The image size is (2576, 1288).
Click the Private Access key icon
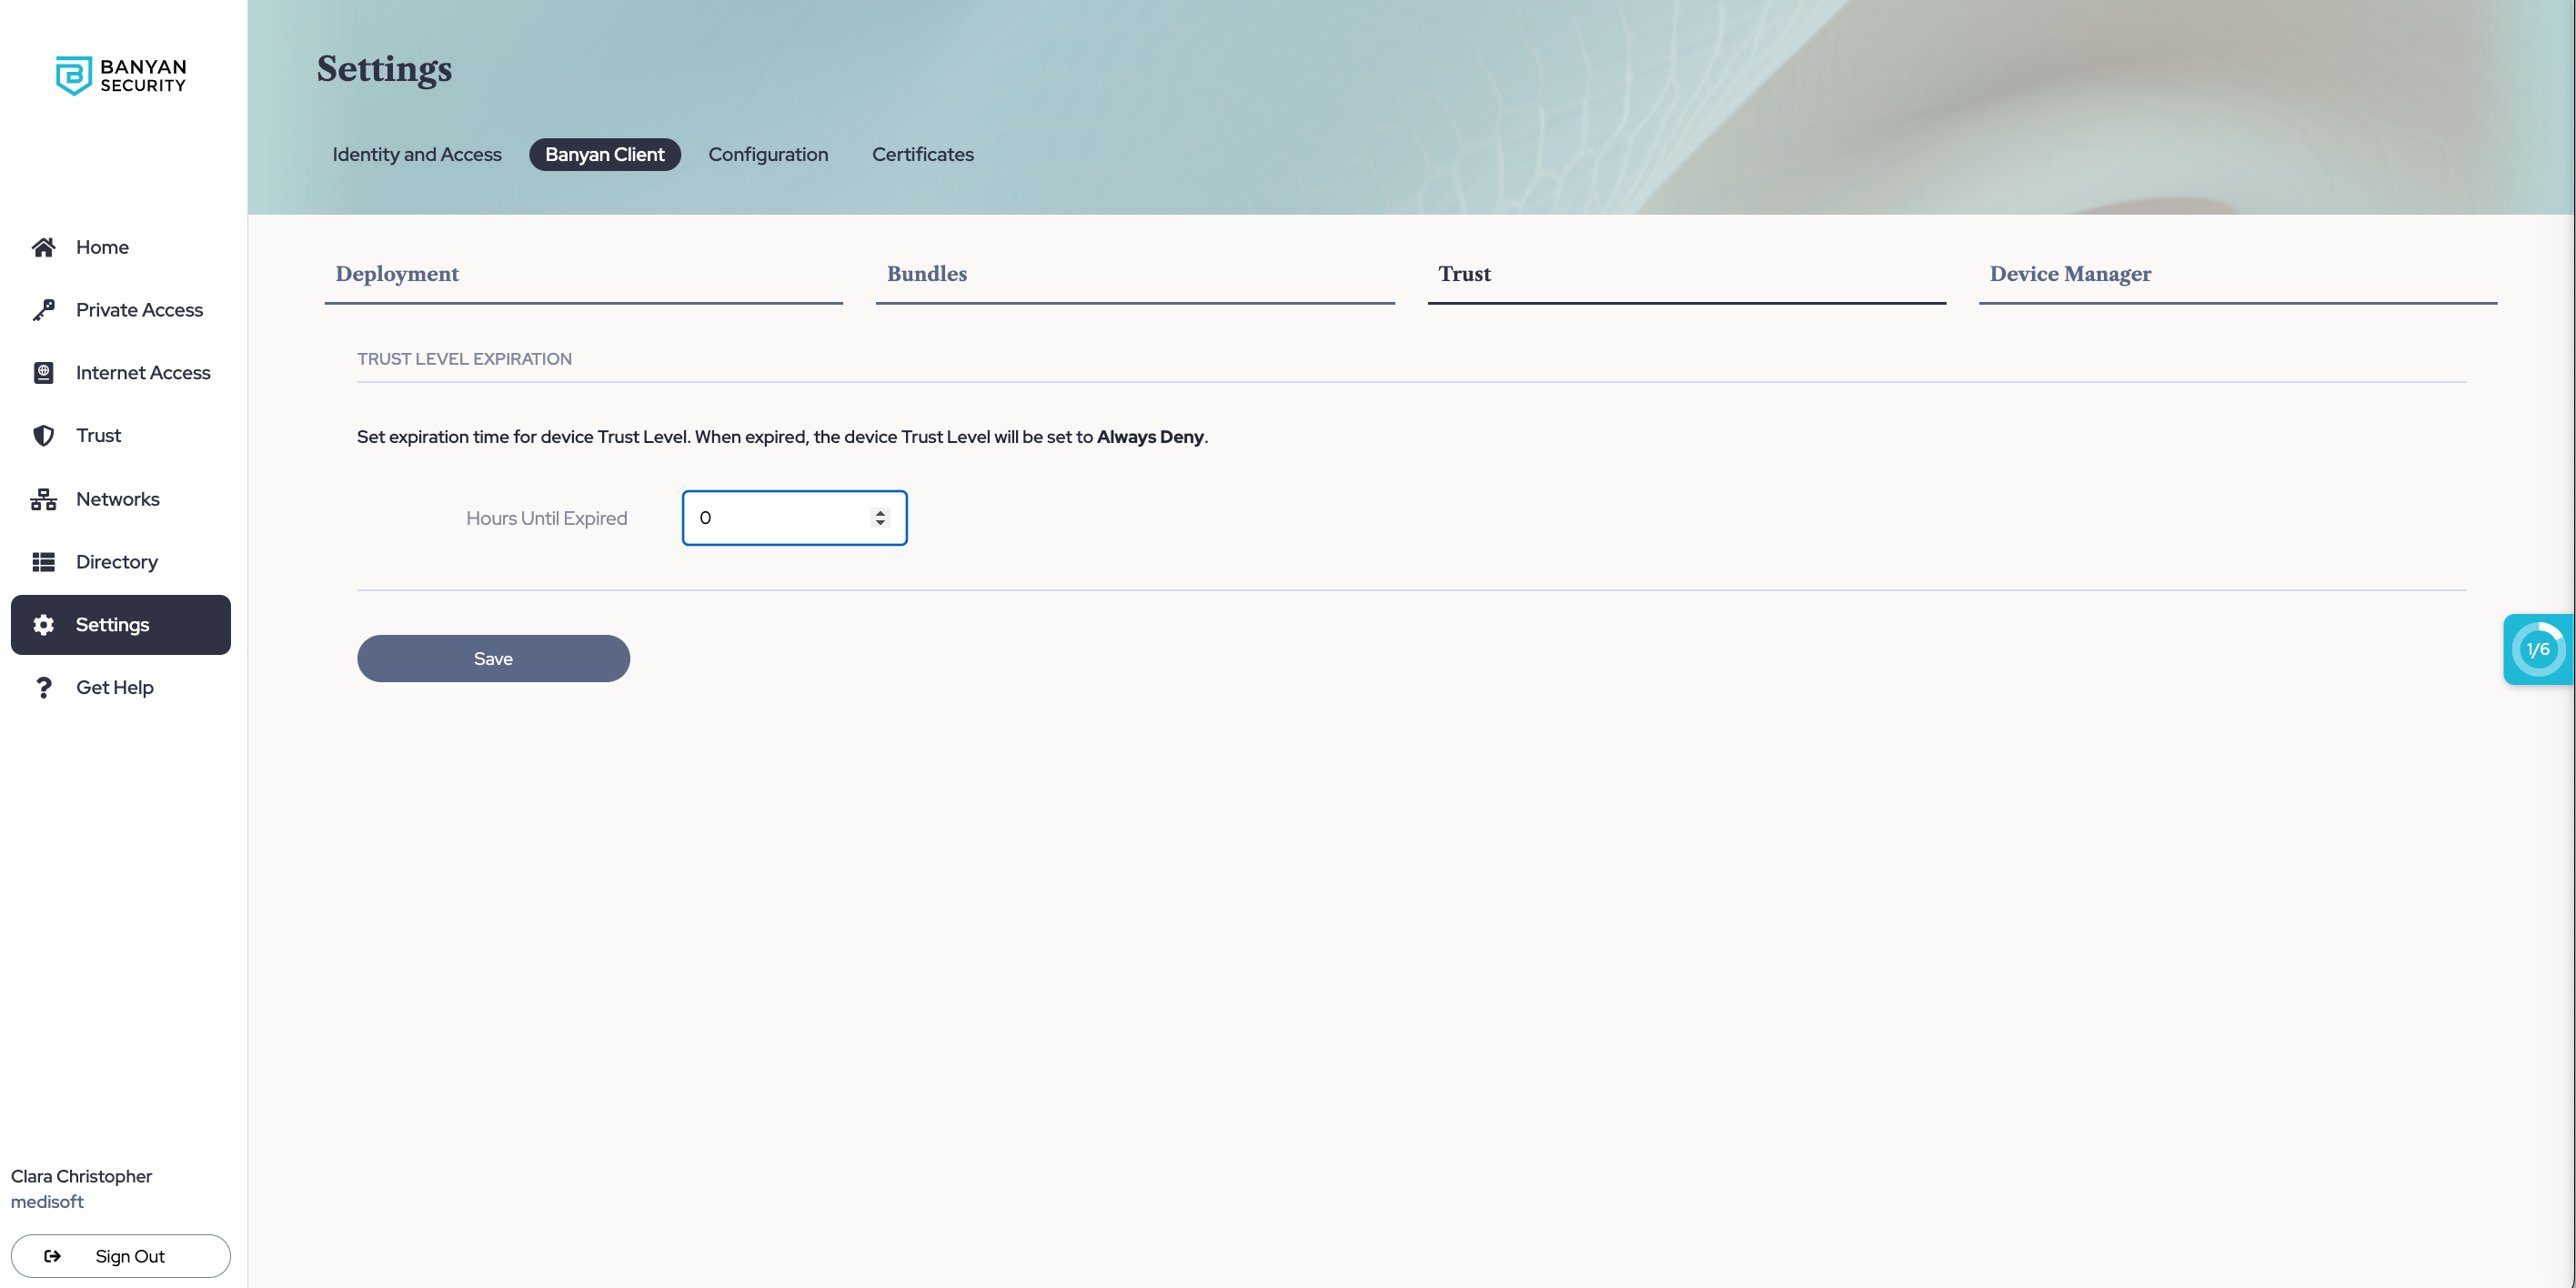pyautogui.click(x=43, y=310)
